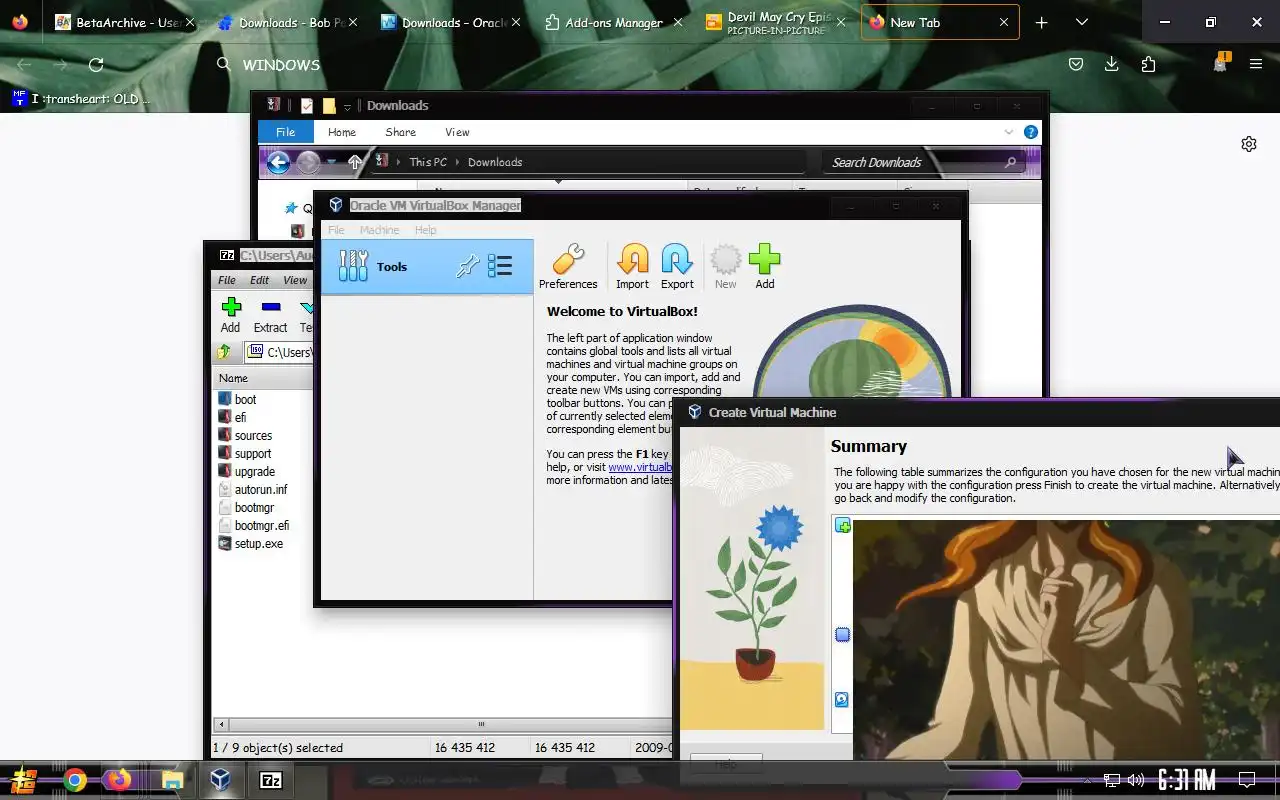The image size is (1280, 800).
Task: Show hidden system tray icons
Action: click(x=1087, y=780)
